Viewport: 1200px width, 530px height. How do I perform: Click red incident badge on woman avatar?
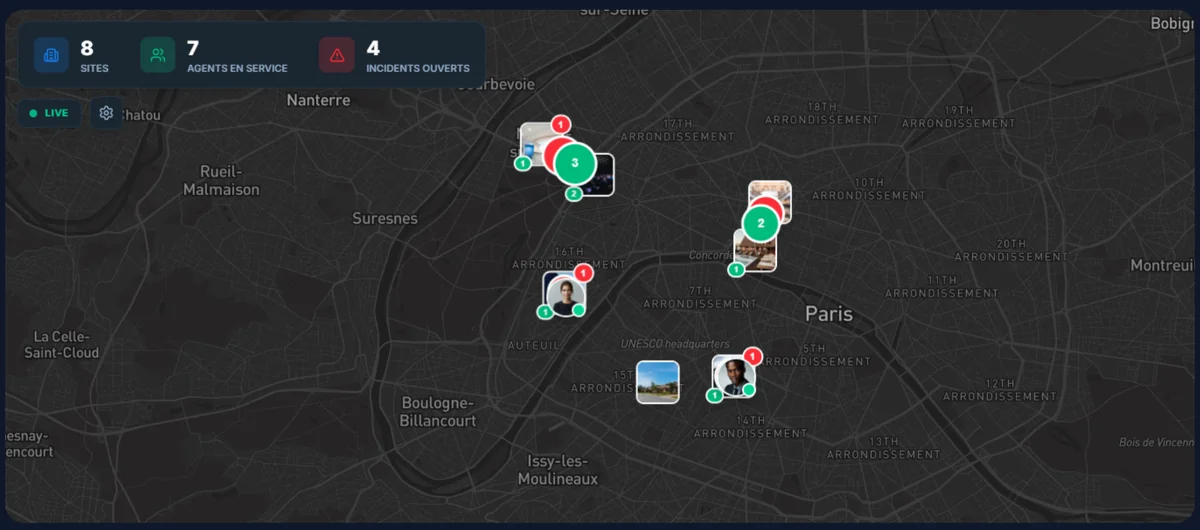pyautogui.click(x=584, y=272)
